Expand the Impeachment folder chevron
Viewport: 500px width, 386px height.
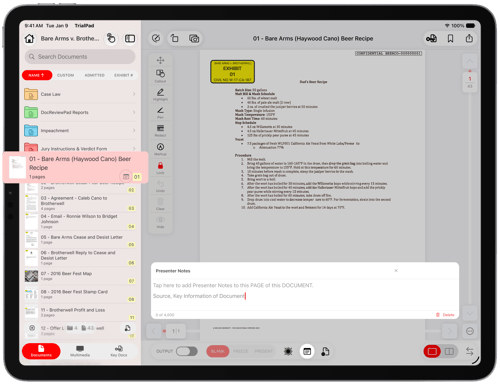click(134, 130)
